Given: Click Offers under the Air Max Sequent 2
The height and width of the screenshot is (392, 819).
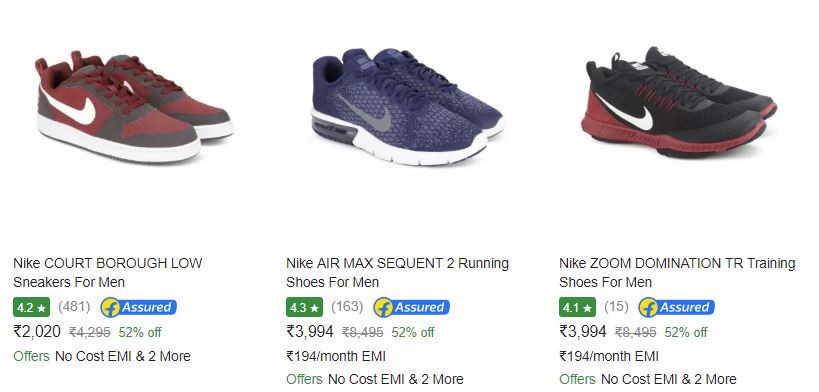Looking at the screenshot, I should point(304,379).
